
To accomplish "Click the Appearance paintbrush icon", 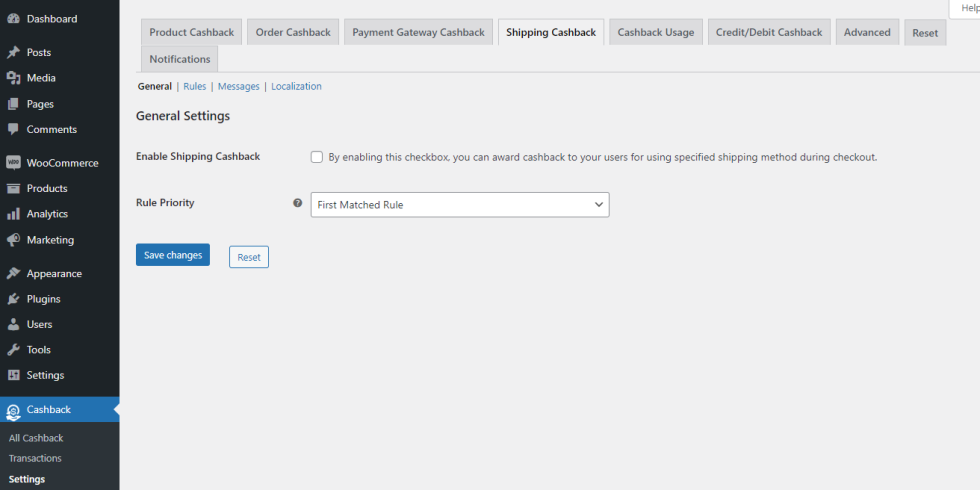I will point(13,274).
